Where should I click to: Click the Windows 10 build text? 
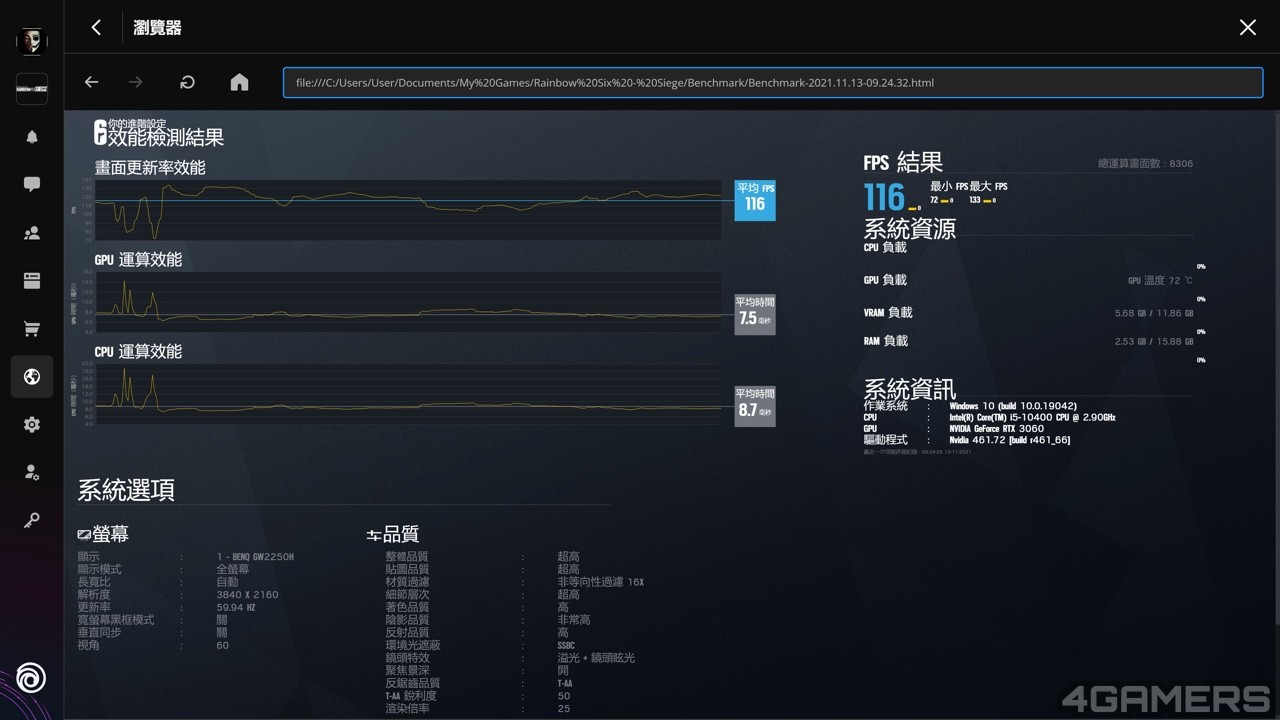click(1013, 406)
